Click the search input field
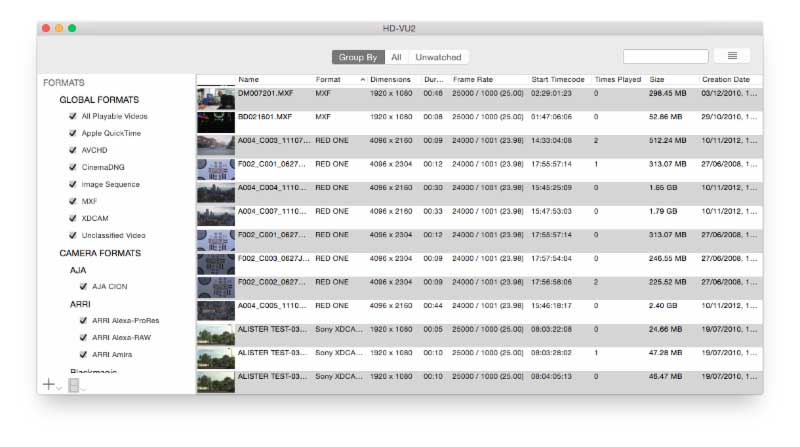This screenshot has height=447, width=800. tap(665, 57)
